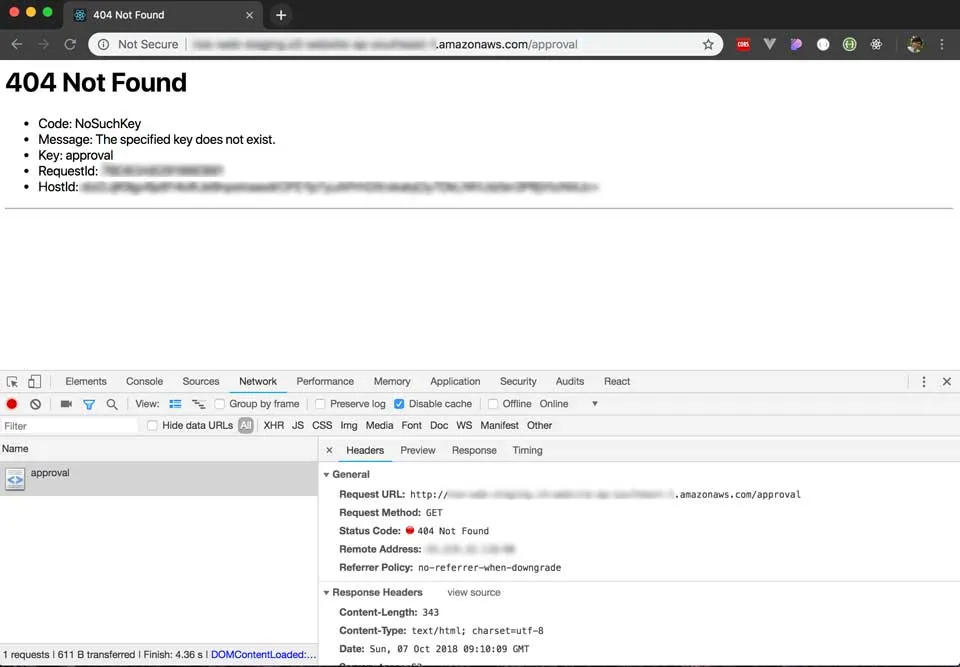Image resolution: width=960 pixels, height=667 pixels.
Task: Activate the inspect element picker
Action: coord(12,381)
